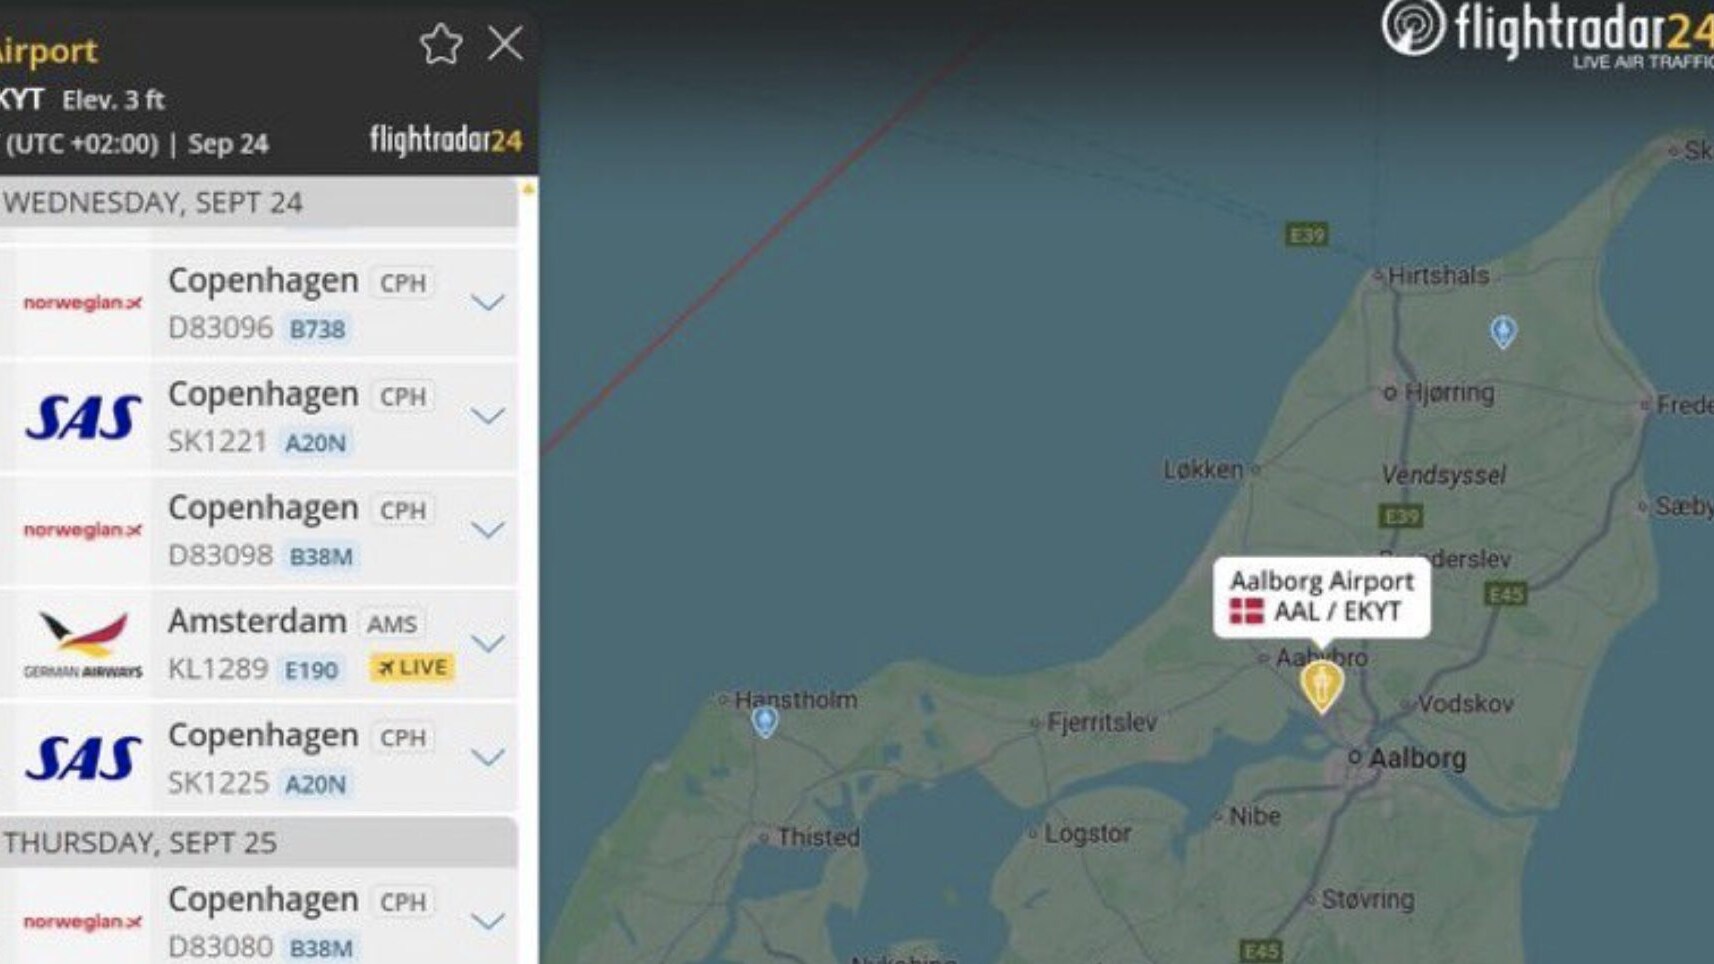This screenshot has width=1714, height=964.
Task: Click the SAS logo on flight SK1225
Action: click(82, 758)
